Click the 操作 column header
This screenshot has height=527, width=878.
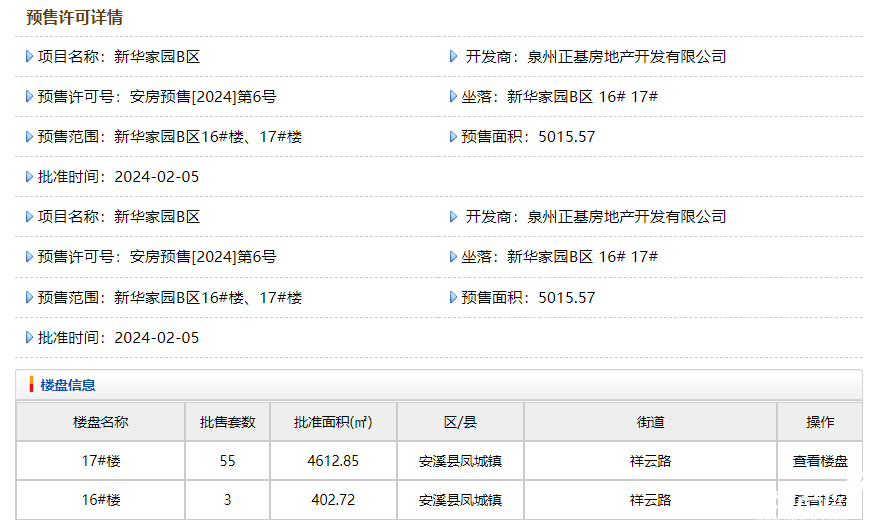pos(820,422)
